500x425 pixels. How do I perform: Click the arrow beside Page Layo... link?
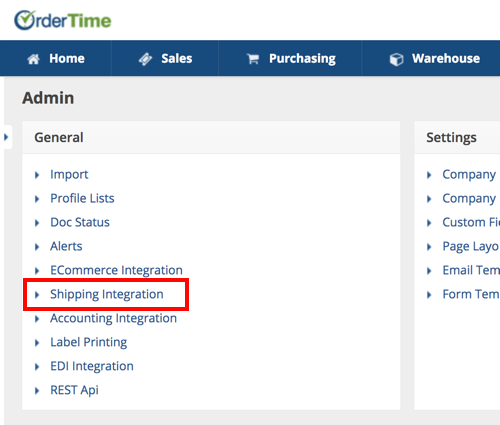pyautogui.click(x=429, y=247)
